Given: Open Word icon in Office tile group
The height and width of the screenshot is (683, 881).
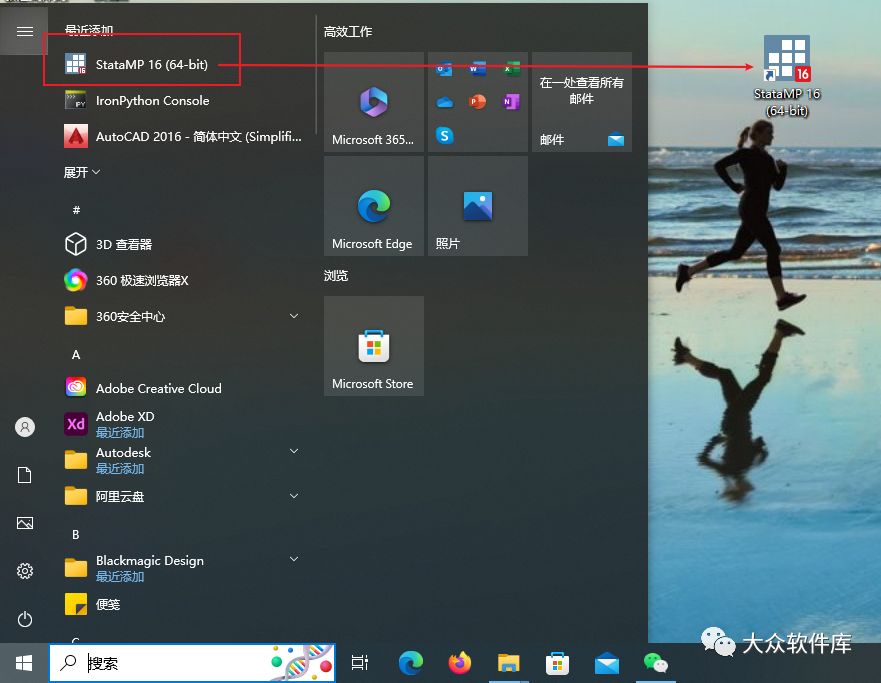Looking at the screenshot, I should [478, 69].
